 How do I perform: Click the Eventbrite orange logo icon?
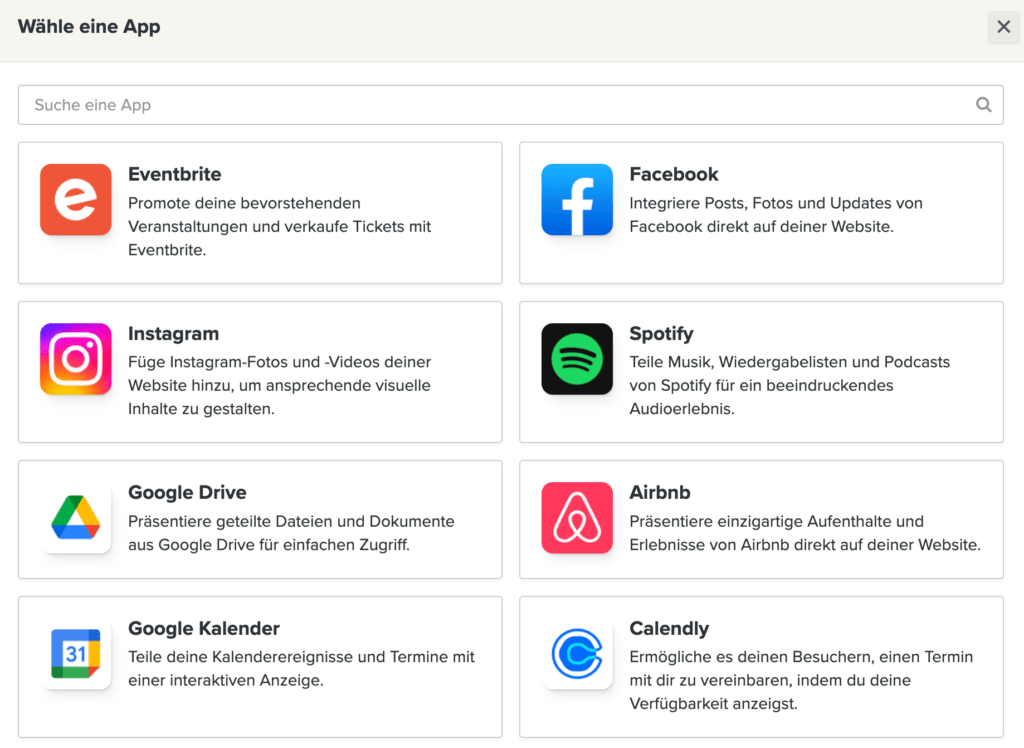[76, 199]
